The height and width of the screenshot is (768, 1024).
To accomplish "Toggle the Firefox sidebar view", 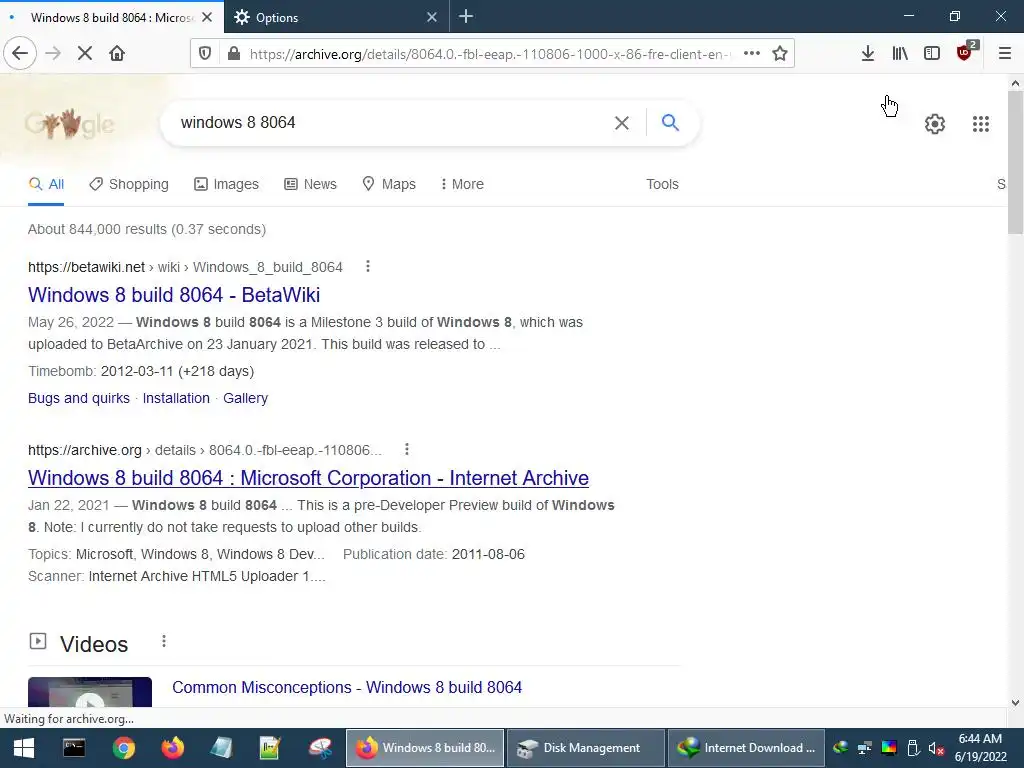I will point(932,54).
